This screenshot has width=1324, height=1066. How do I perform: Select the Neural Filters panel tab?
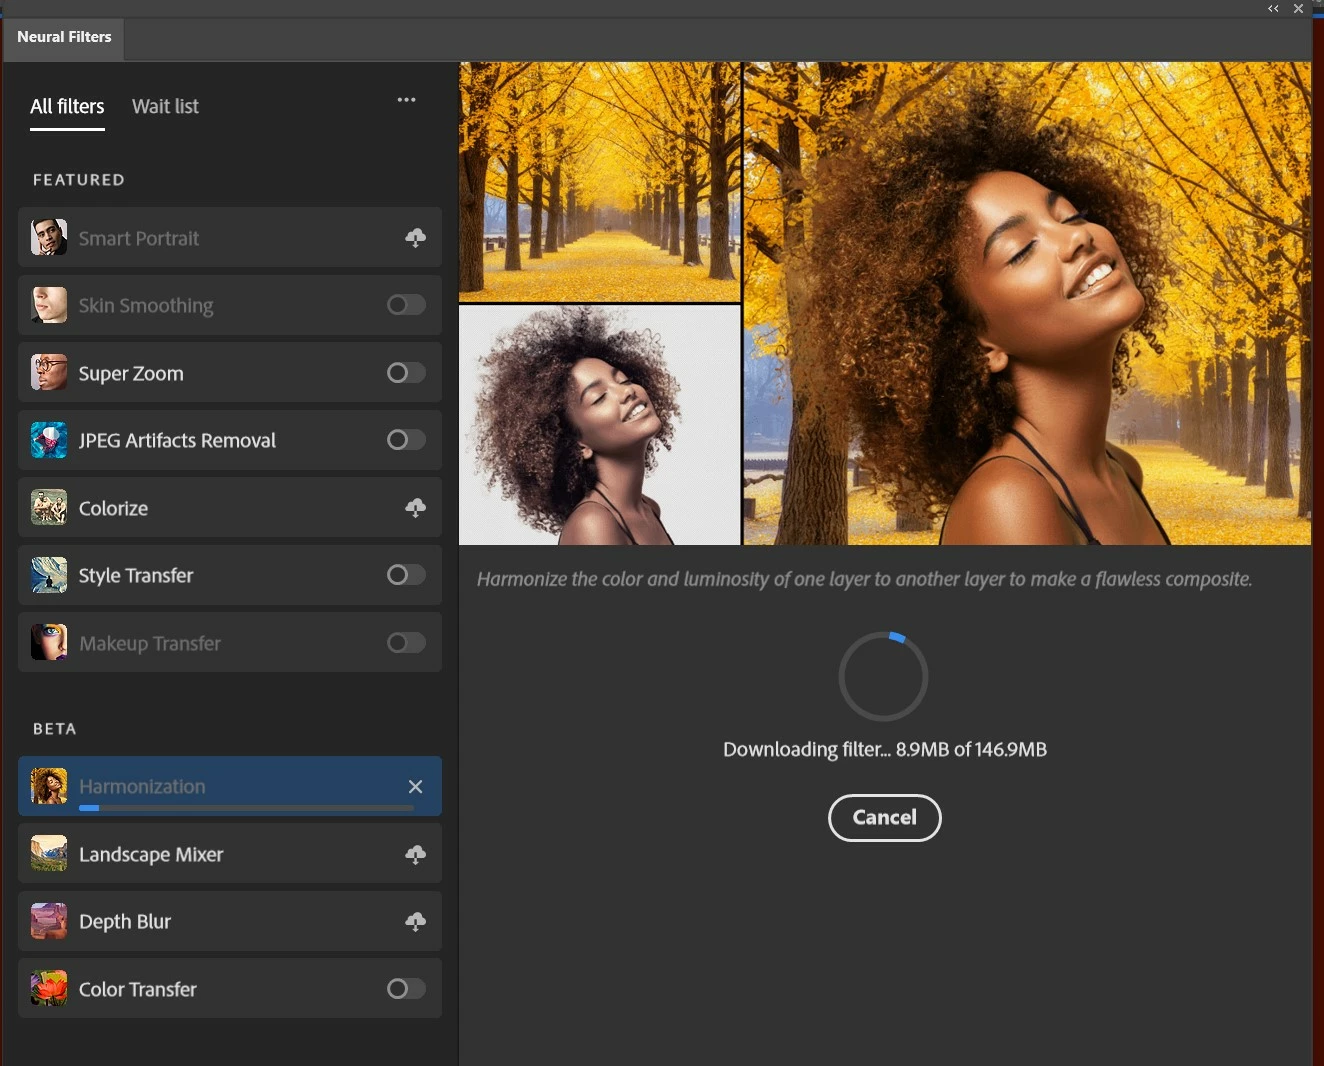(64, 37)
